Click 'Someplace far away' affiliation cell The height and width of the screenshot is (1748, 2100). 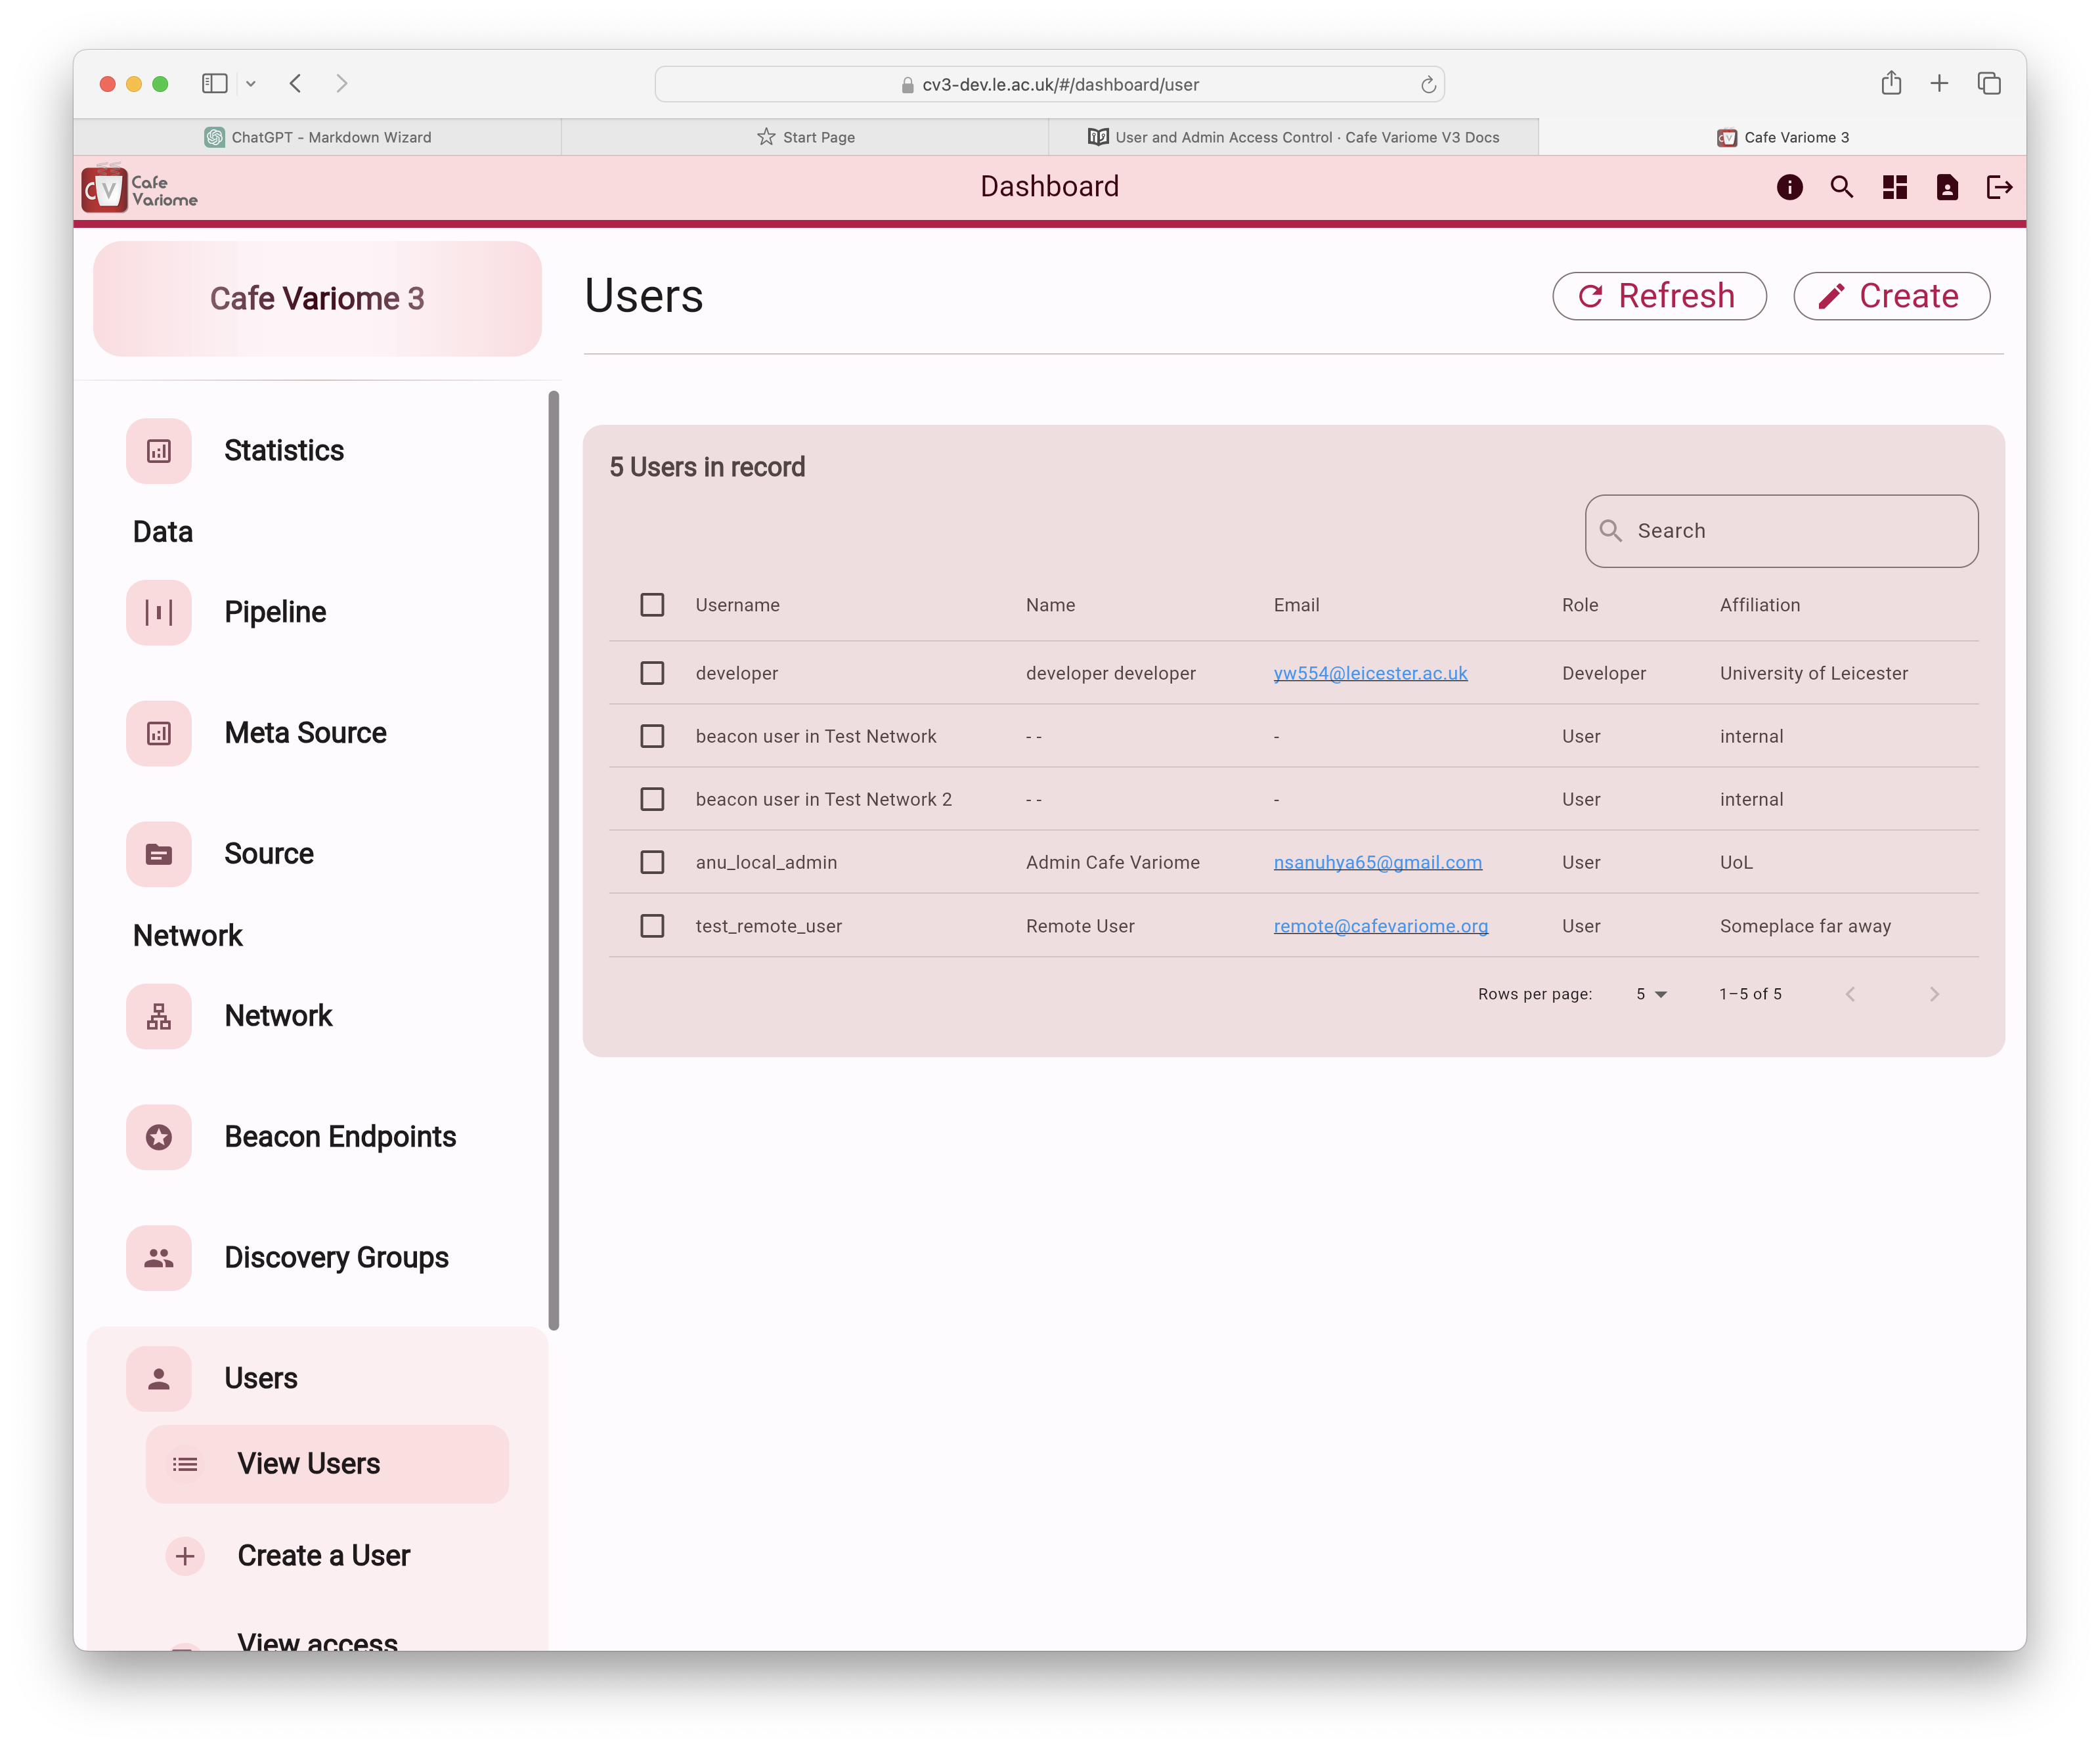tap(1805, 926)
